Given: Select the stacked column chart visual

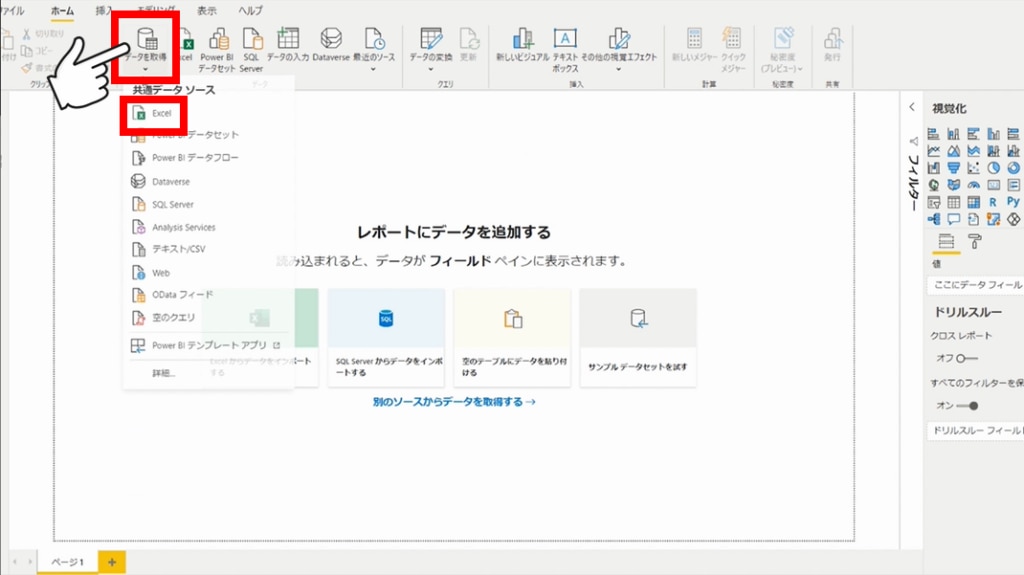Looking at the screenshot, I should point(953,134).
